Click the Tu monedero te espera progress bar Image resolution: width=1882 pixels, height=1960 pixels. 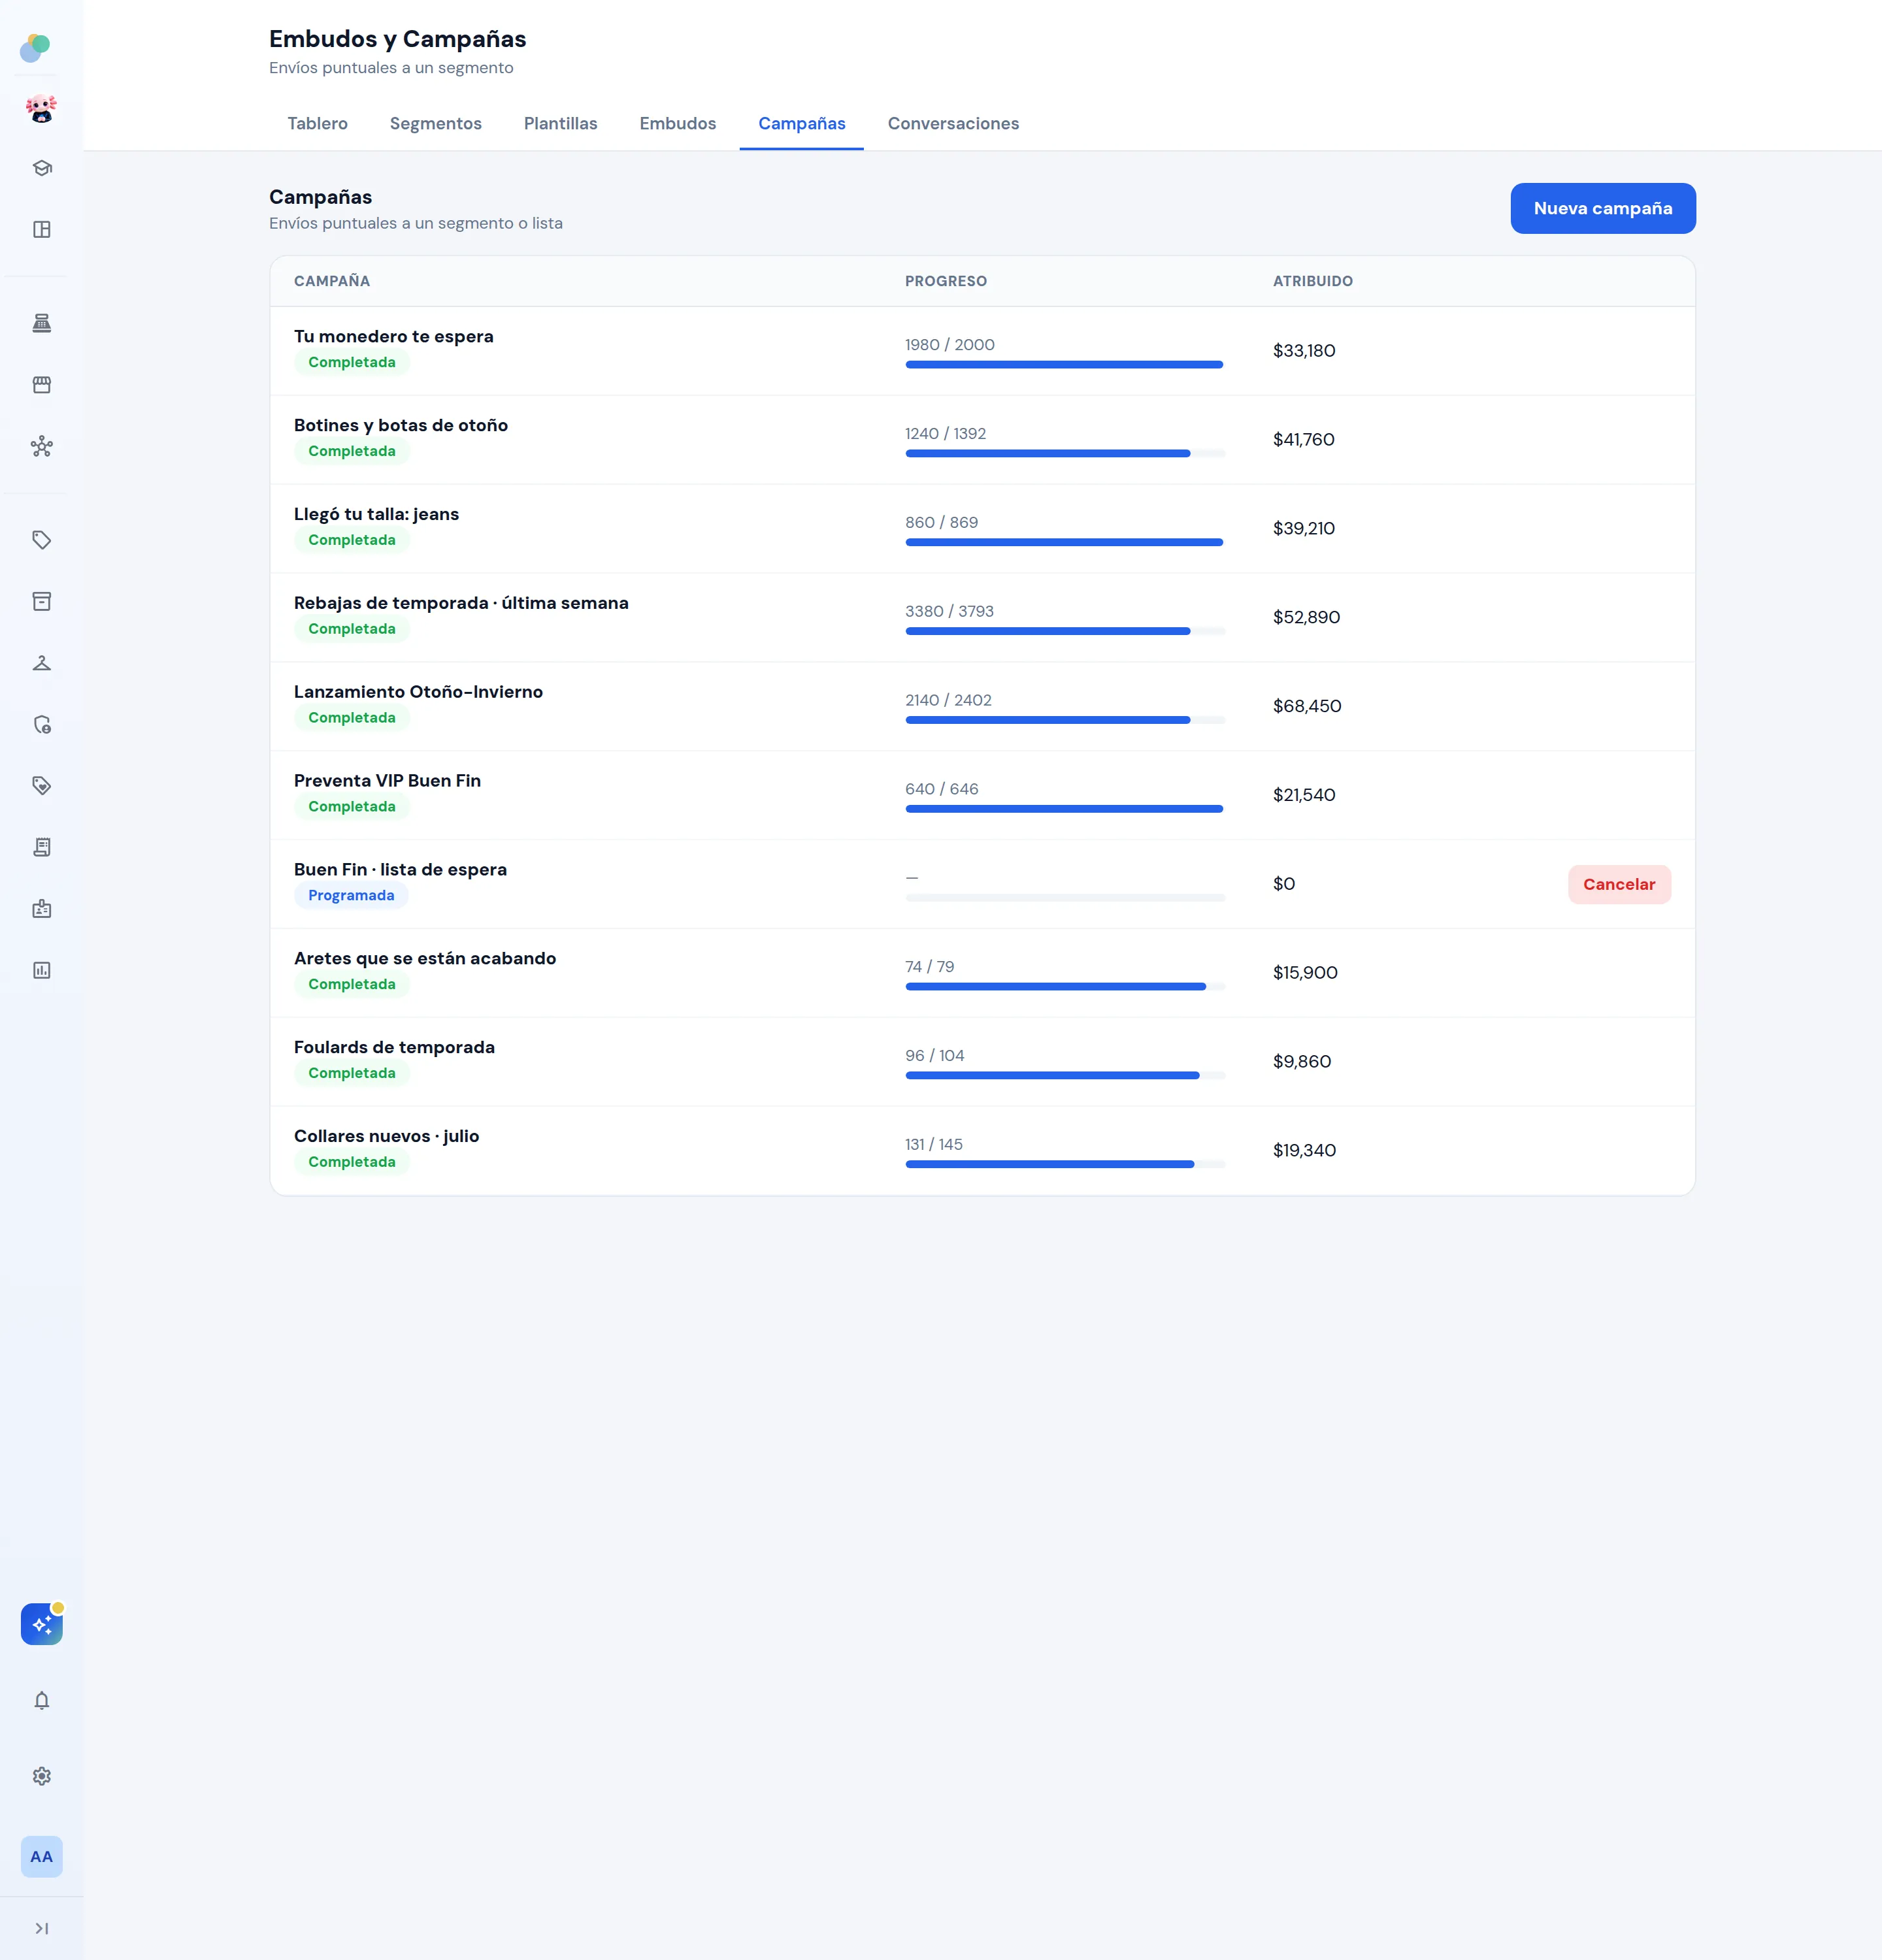[x=1065, y=365]
